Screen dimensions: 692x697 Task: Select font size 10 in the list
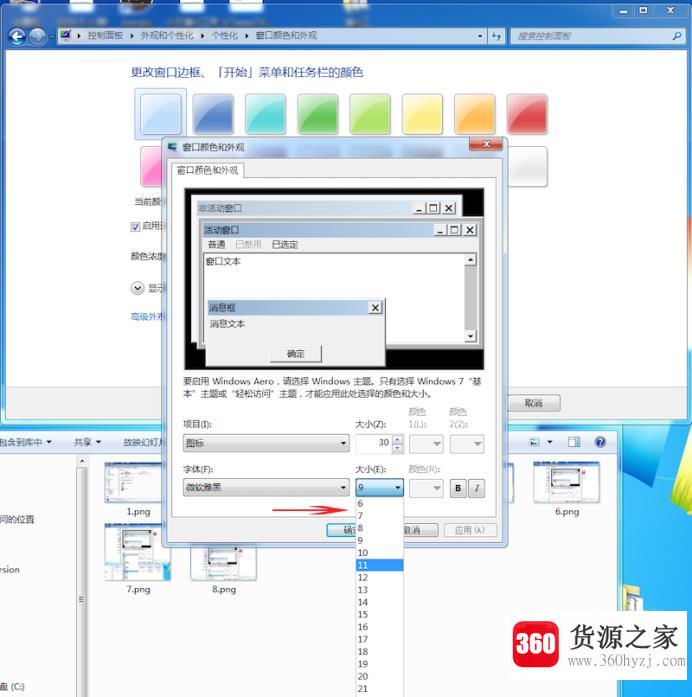coord(379,553)
